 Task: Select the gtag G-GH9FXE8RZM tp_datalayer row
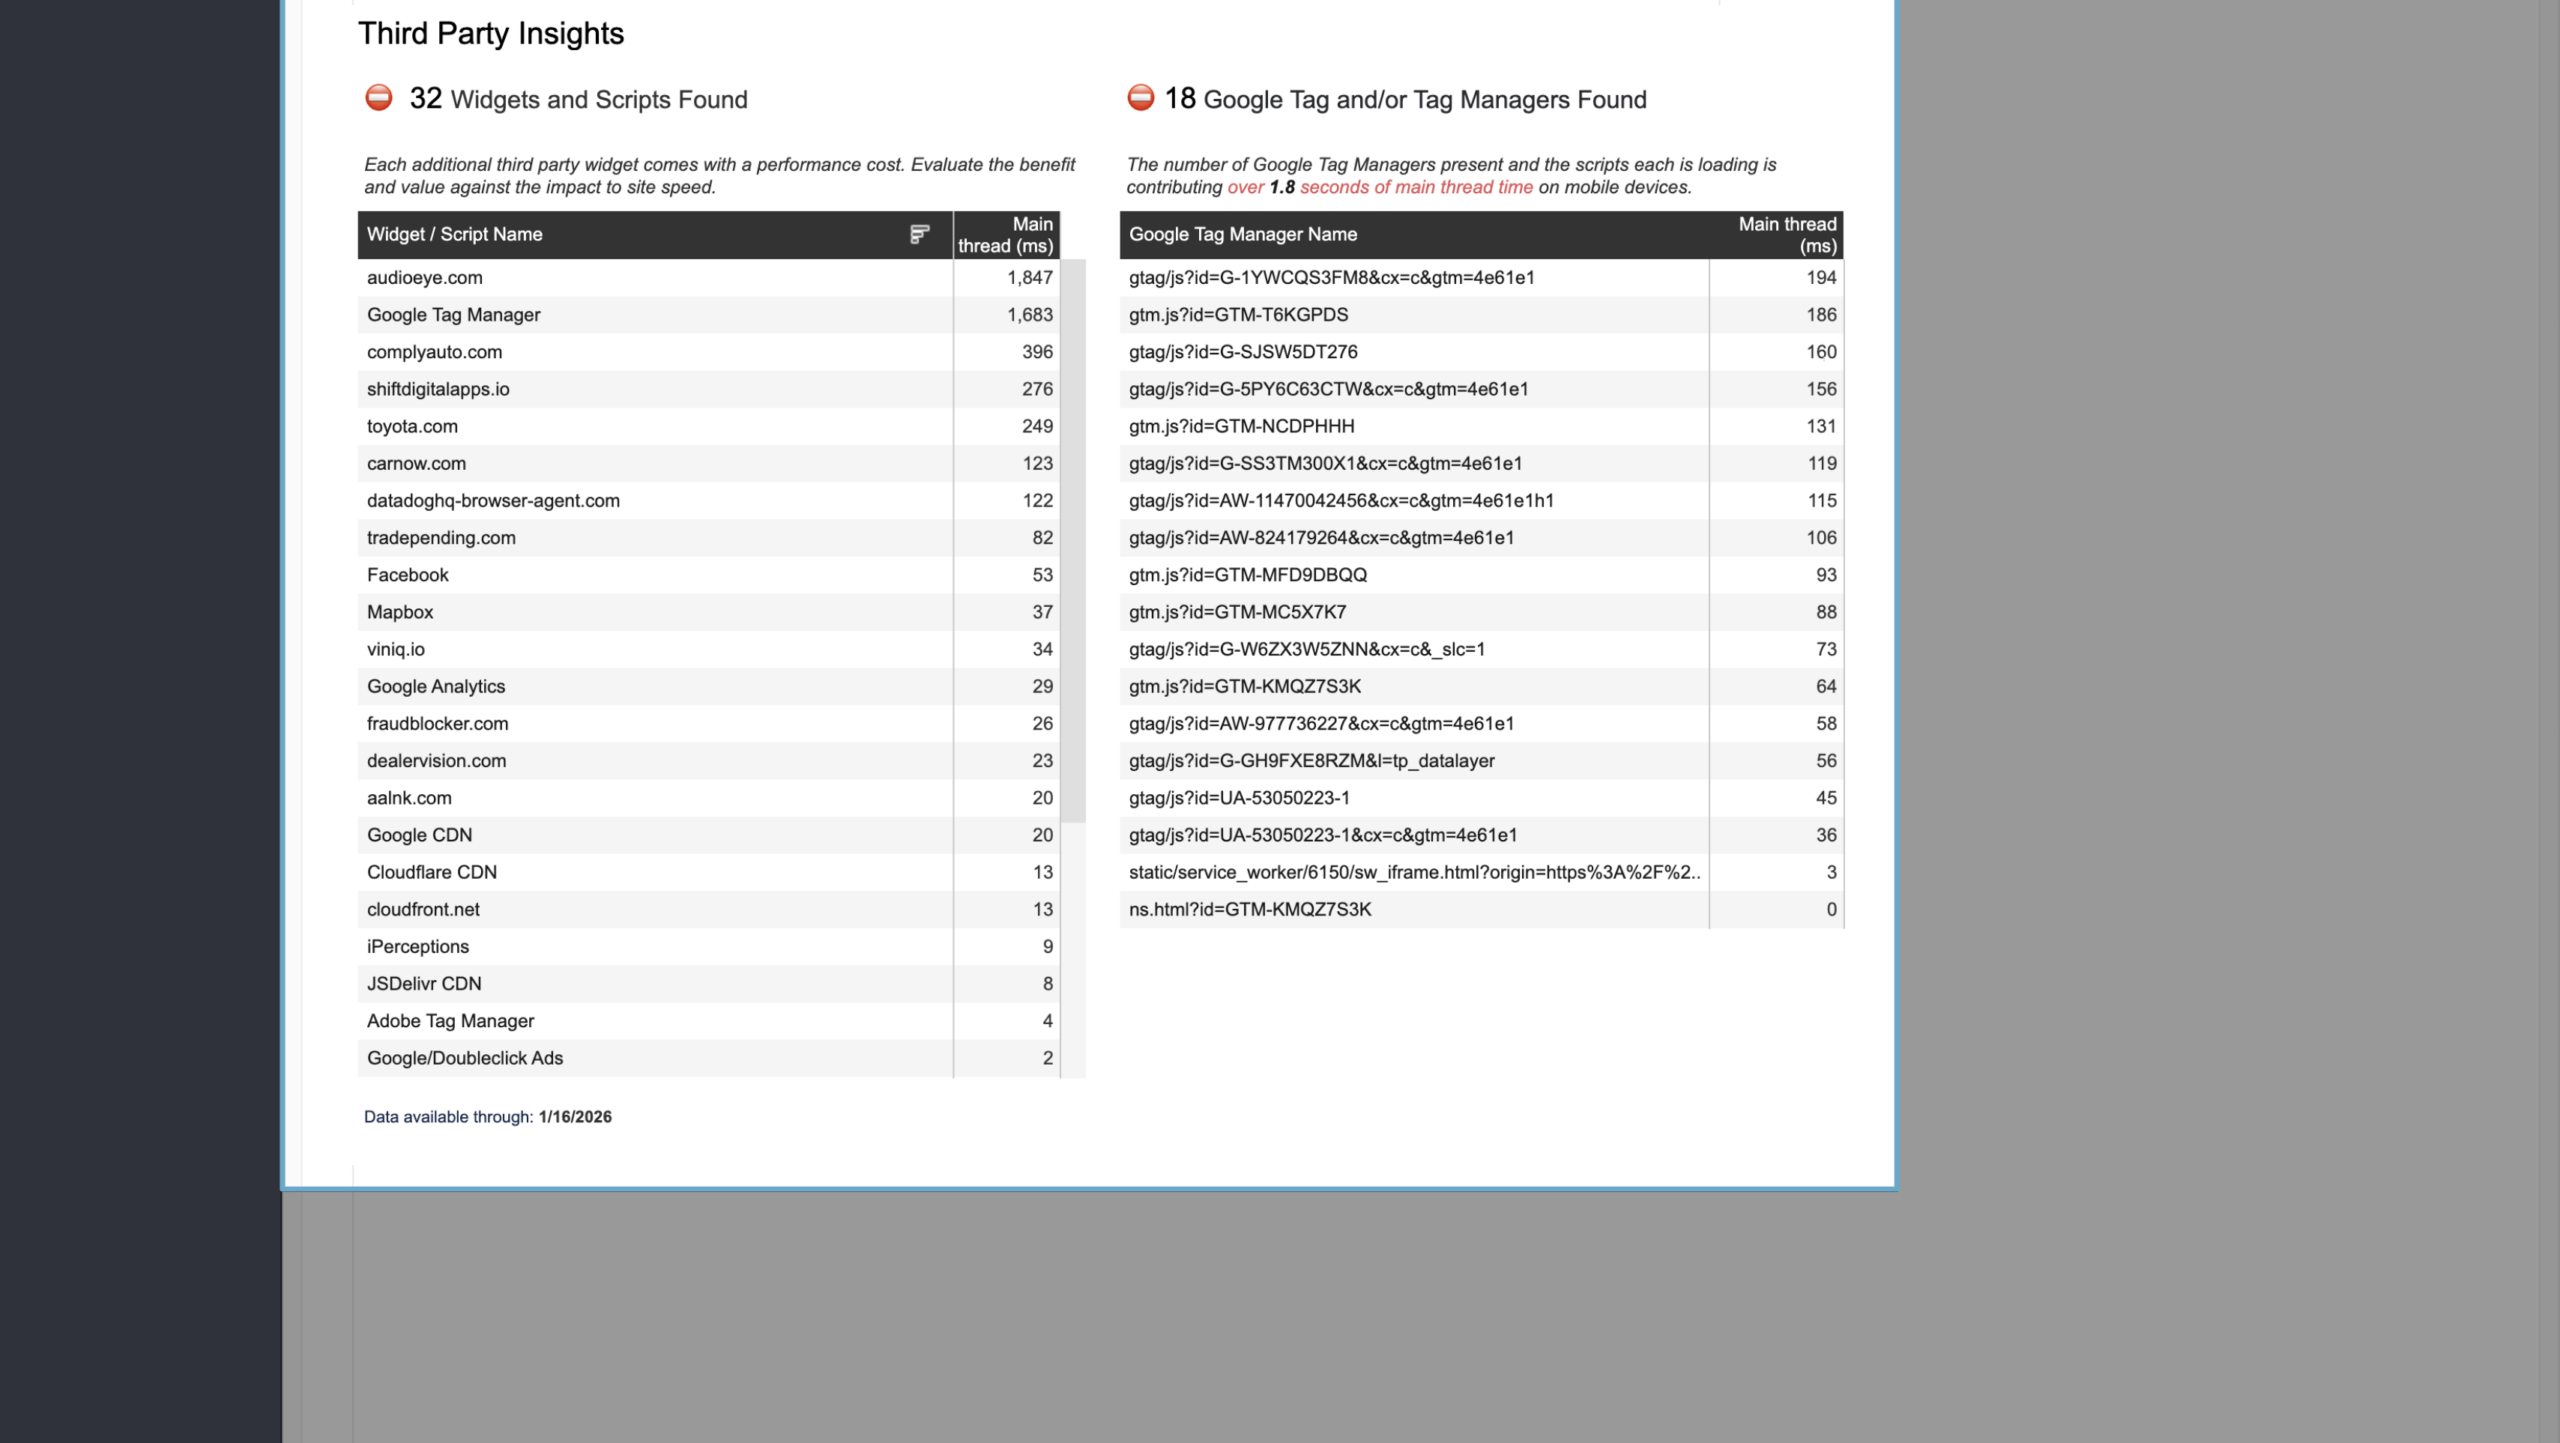pos(1481,761)
